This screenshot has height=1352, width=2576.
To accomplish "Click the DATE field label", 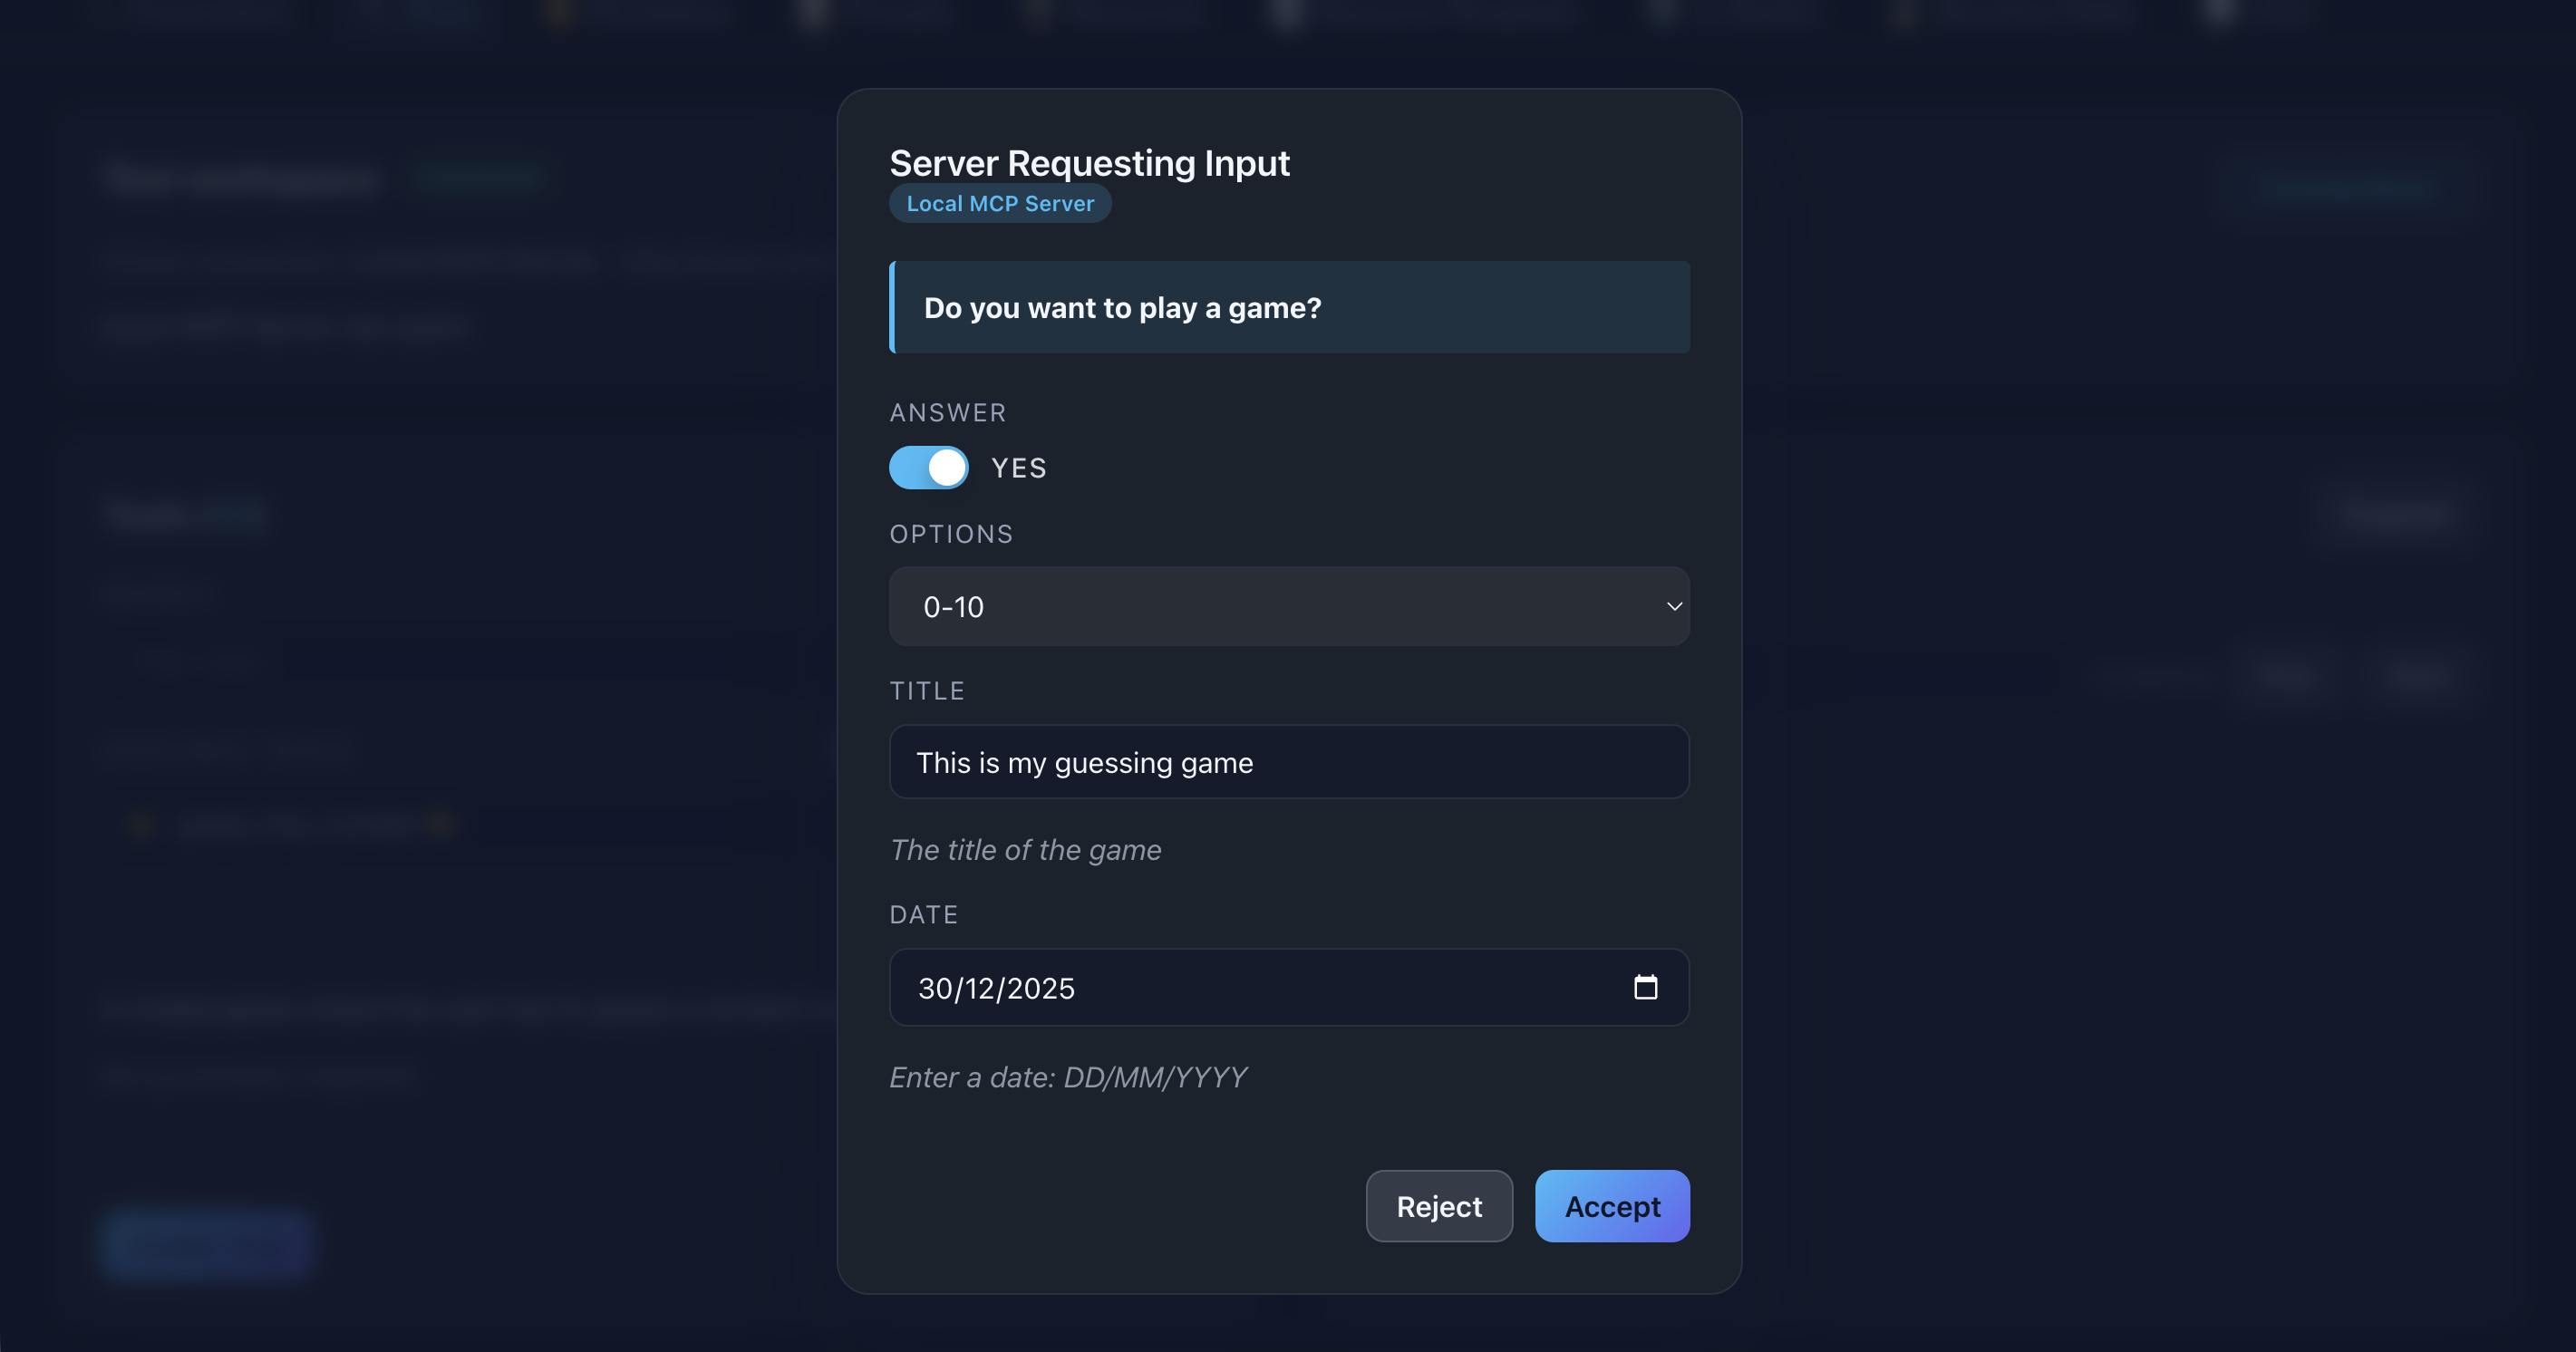I will [924, 914].
